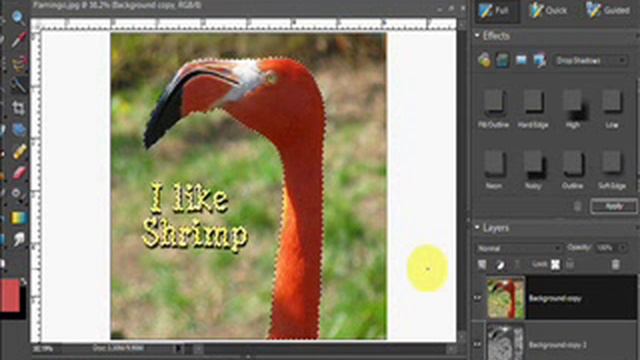Screen dimensions: 640x360
Task: Collapse the Effects panel
Action: coord(477,36)
